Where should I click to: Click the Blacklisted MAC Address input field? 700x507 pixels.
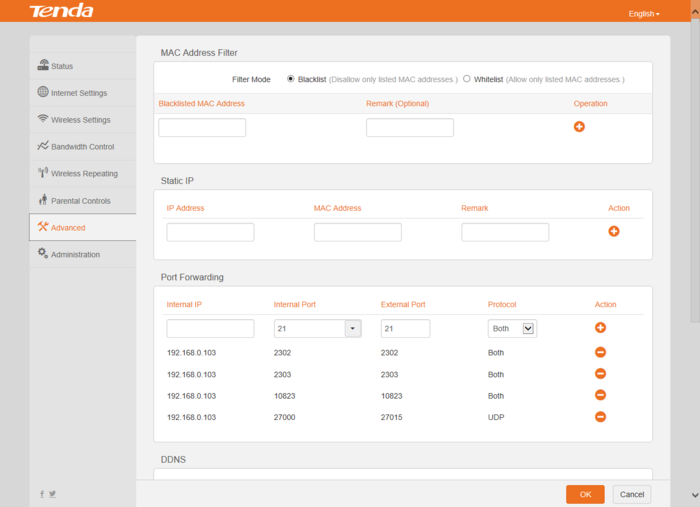tap(202, 128)
